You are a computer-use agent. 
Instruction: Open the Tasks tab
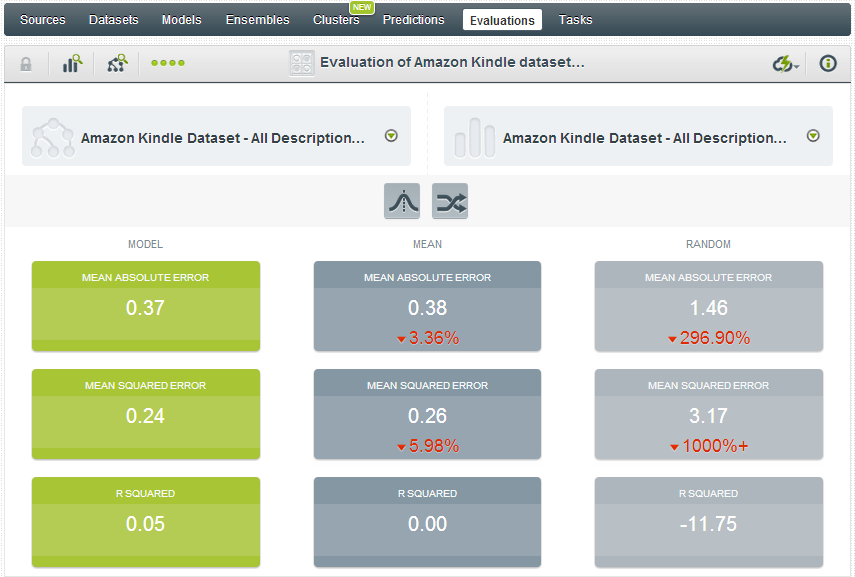575,20
